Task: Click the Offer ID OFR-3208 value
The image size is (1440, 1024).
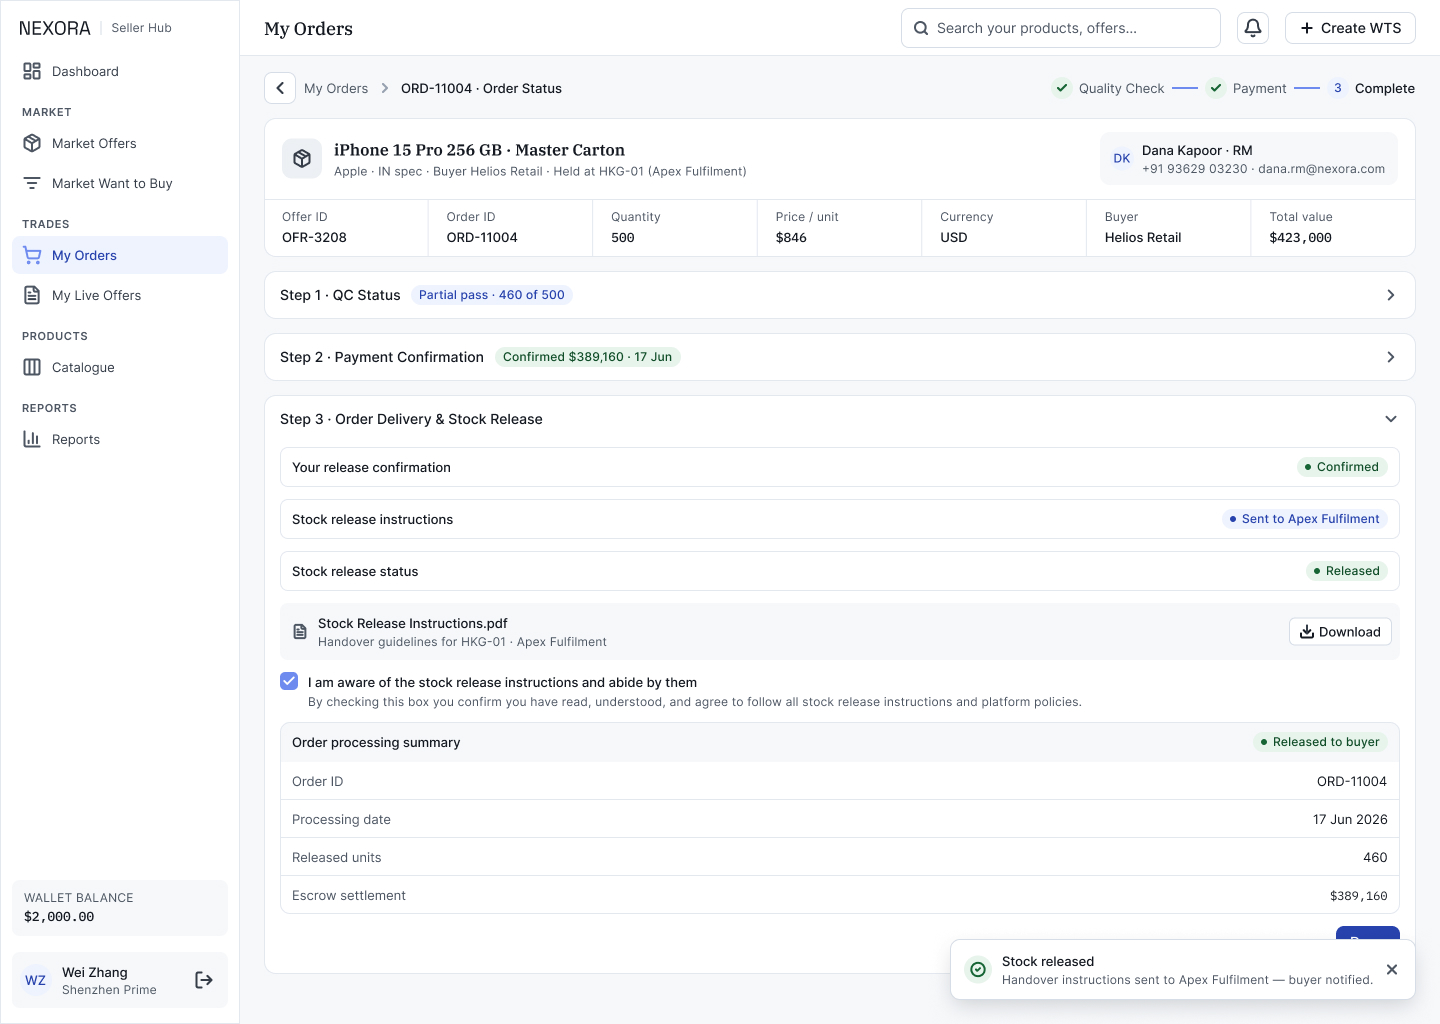Action: (x=314, y=238)
